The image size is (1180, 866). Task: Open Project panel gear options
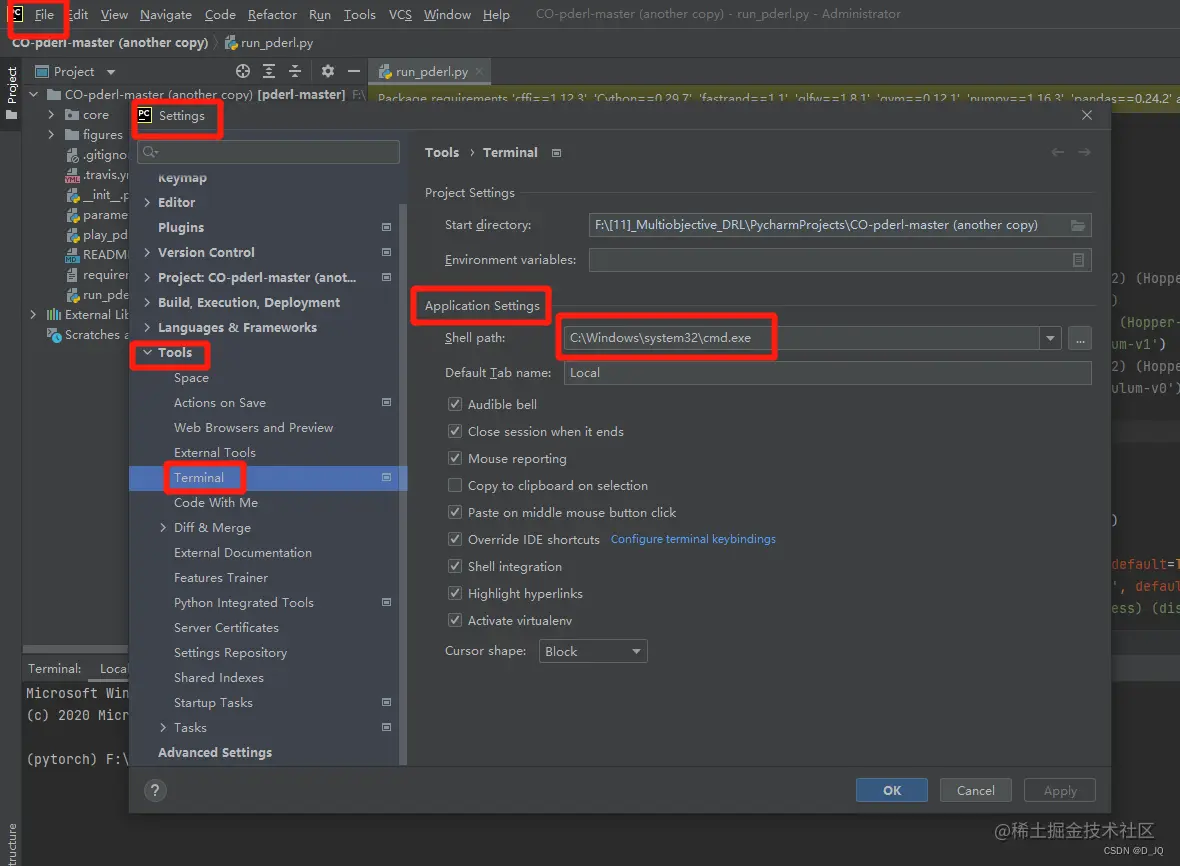[x=327, y=71]
